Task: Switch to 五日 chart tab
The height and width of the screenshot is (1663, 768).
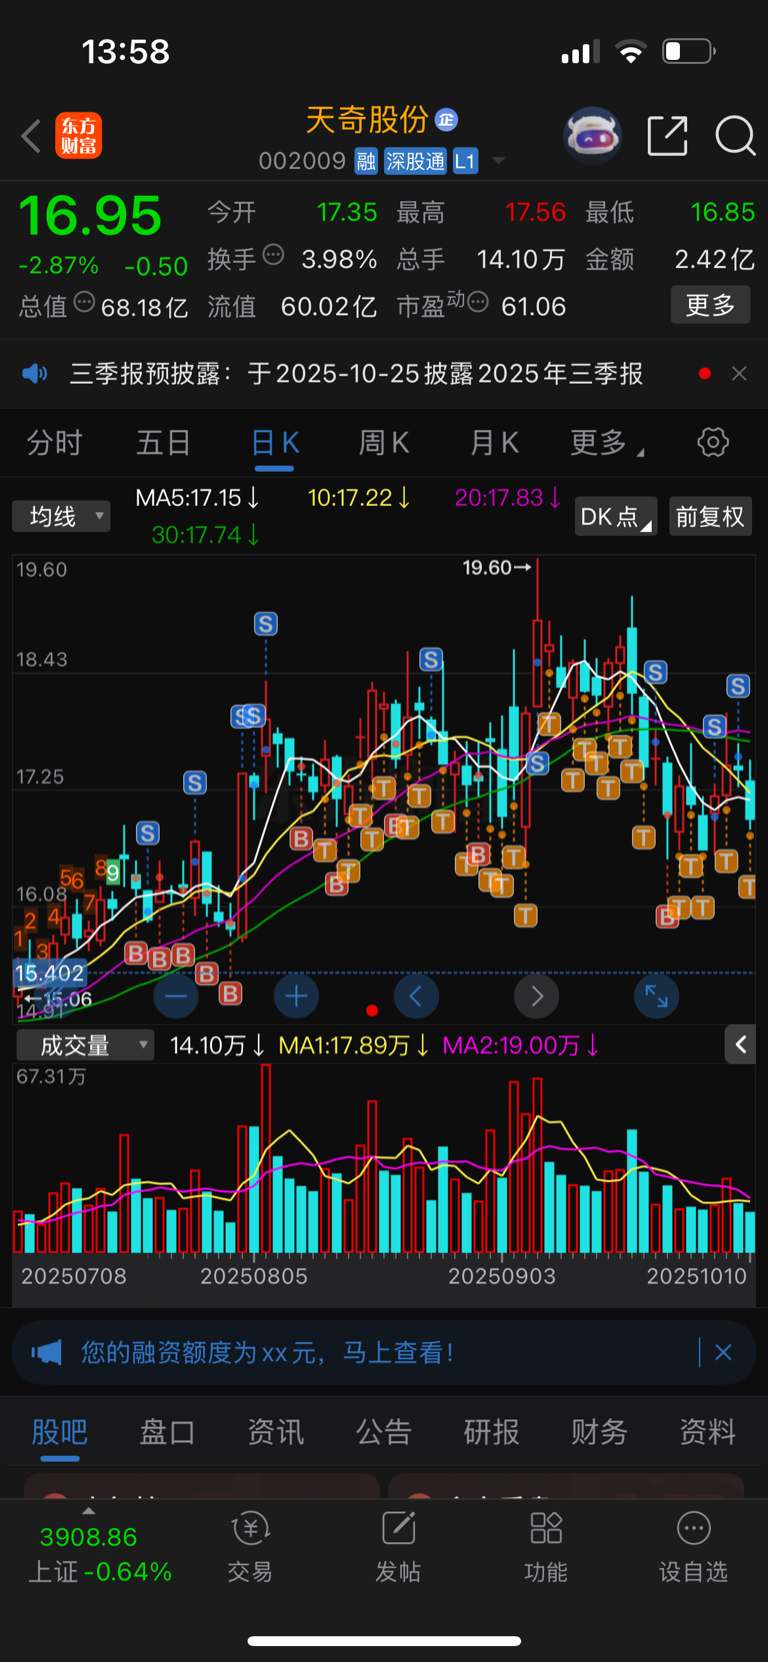Action: [163, 442]
